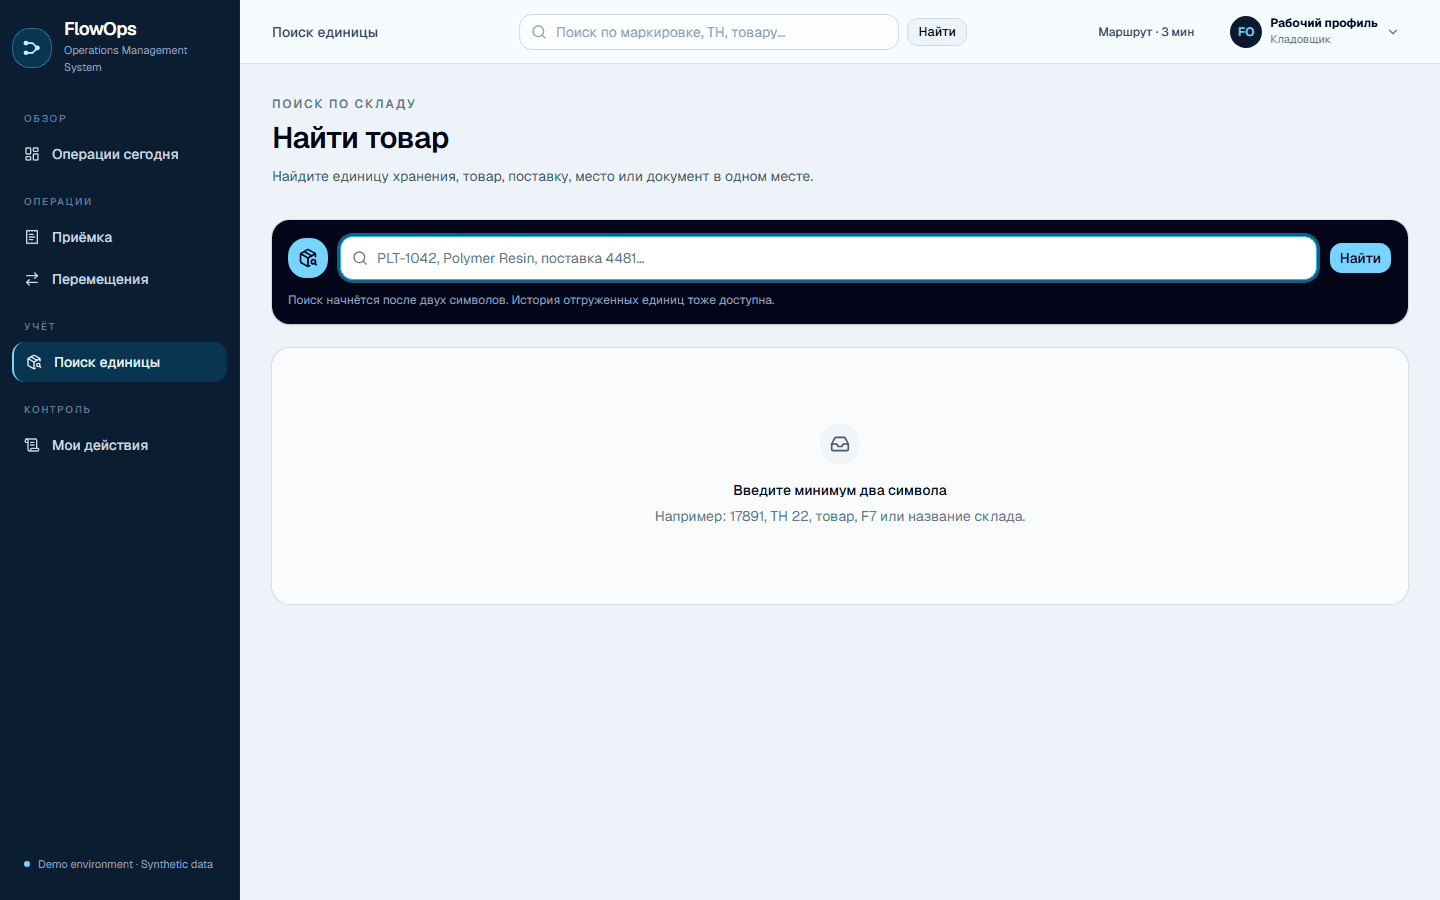The height and width of the screenshot is (900, 1440).
Task: Select Поиск единицы in sidebar
Action: click(x=120, y=362)
